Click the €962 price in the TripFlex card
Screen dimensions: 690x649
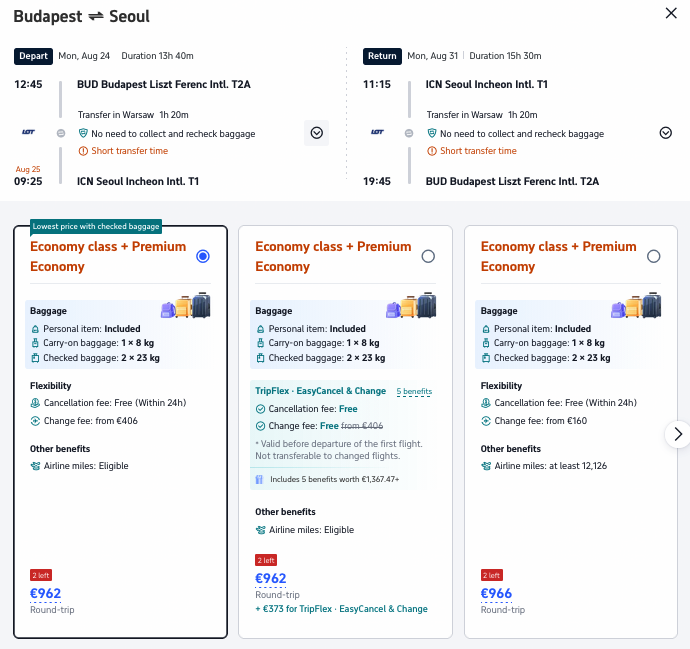tap(271, 579)
